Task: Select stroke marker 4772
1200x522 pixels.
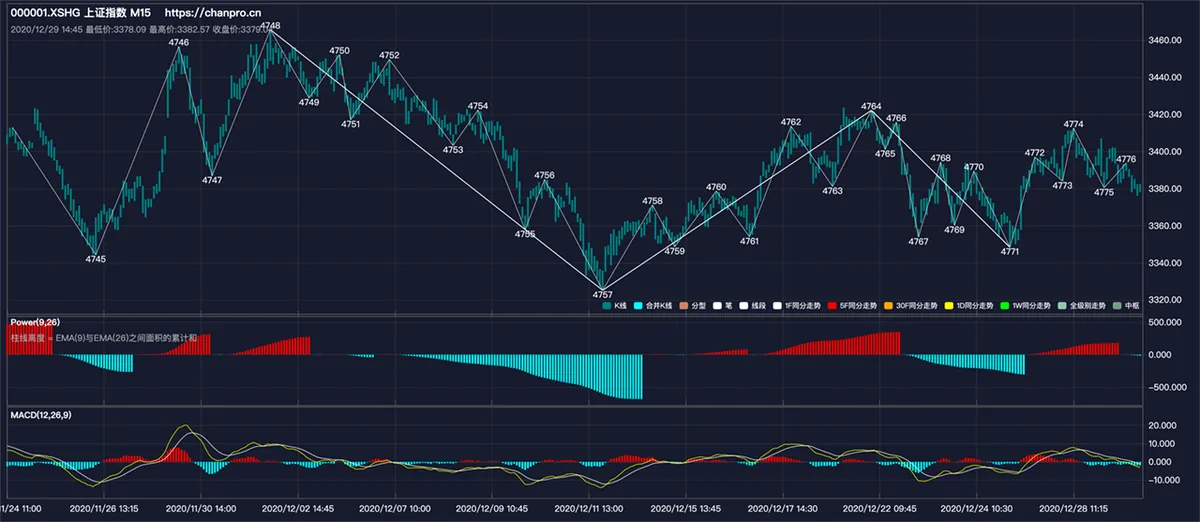Action: tap(1035, 153)
